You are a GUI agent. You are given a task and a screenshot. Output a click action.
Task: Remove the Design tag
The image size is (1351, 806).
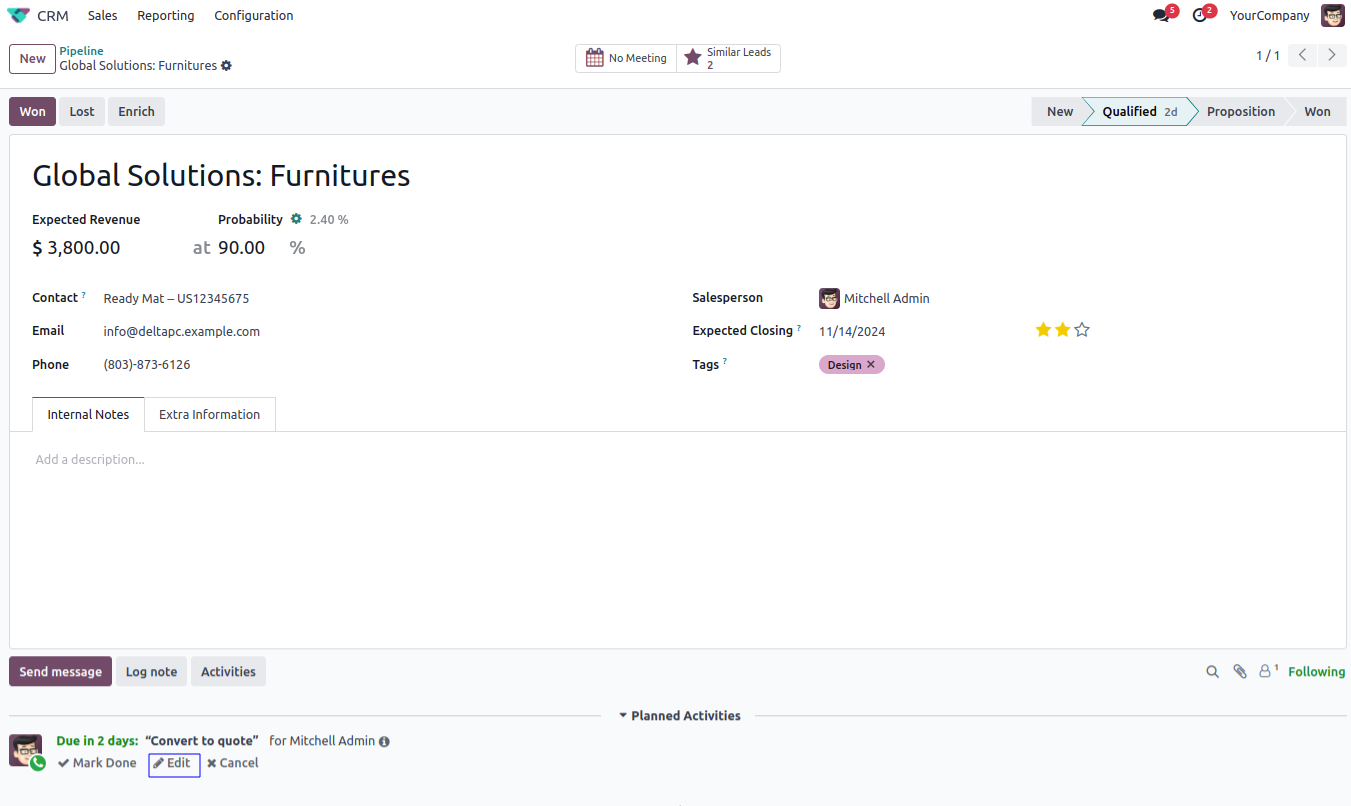(x=871, y=365)
